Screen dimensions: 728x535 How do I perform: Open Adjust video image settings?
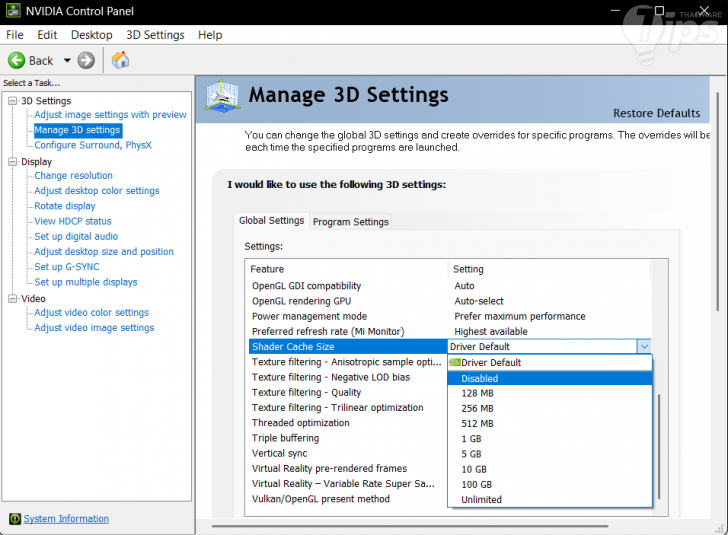pyautogui.click(x=94, y=328)
